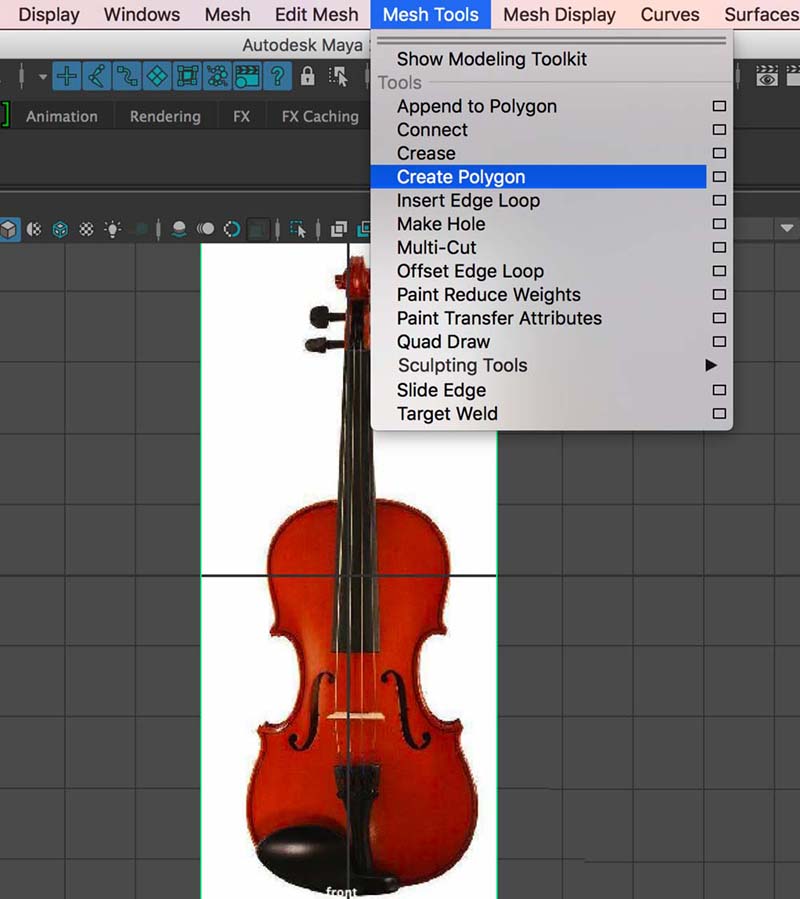The width and height of the screenshot is (800, 899).
Task: Open option box for Create Polygon
Action: pos(718,177)
